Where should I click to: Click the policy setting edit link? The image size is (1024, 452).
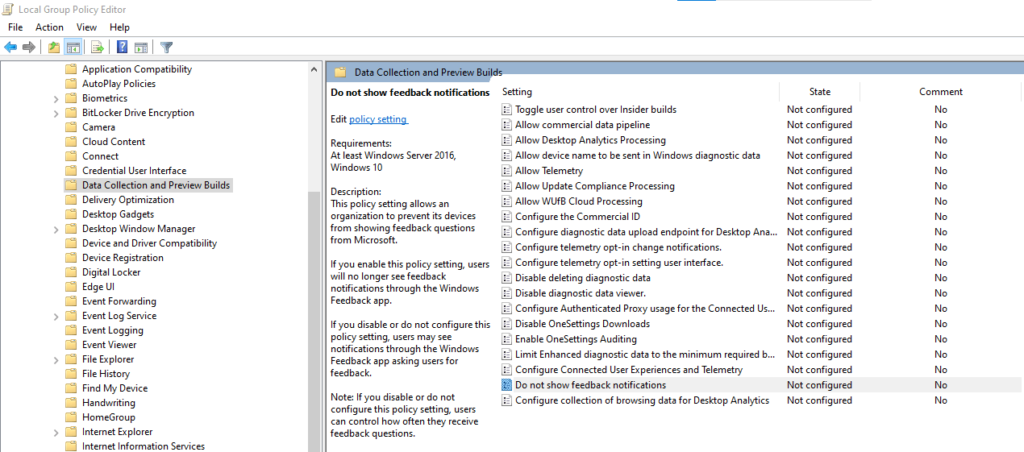[x=378, y=119]
